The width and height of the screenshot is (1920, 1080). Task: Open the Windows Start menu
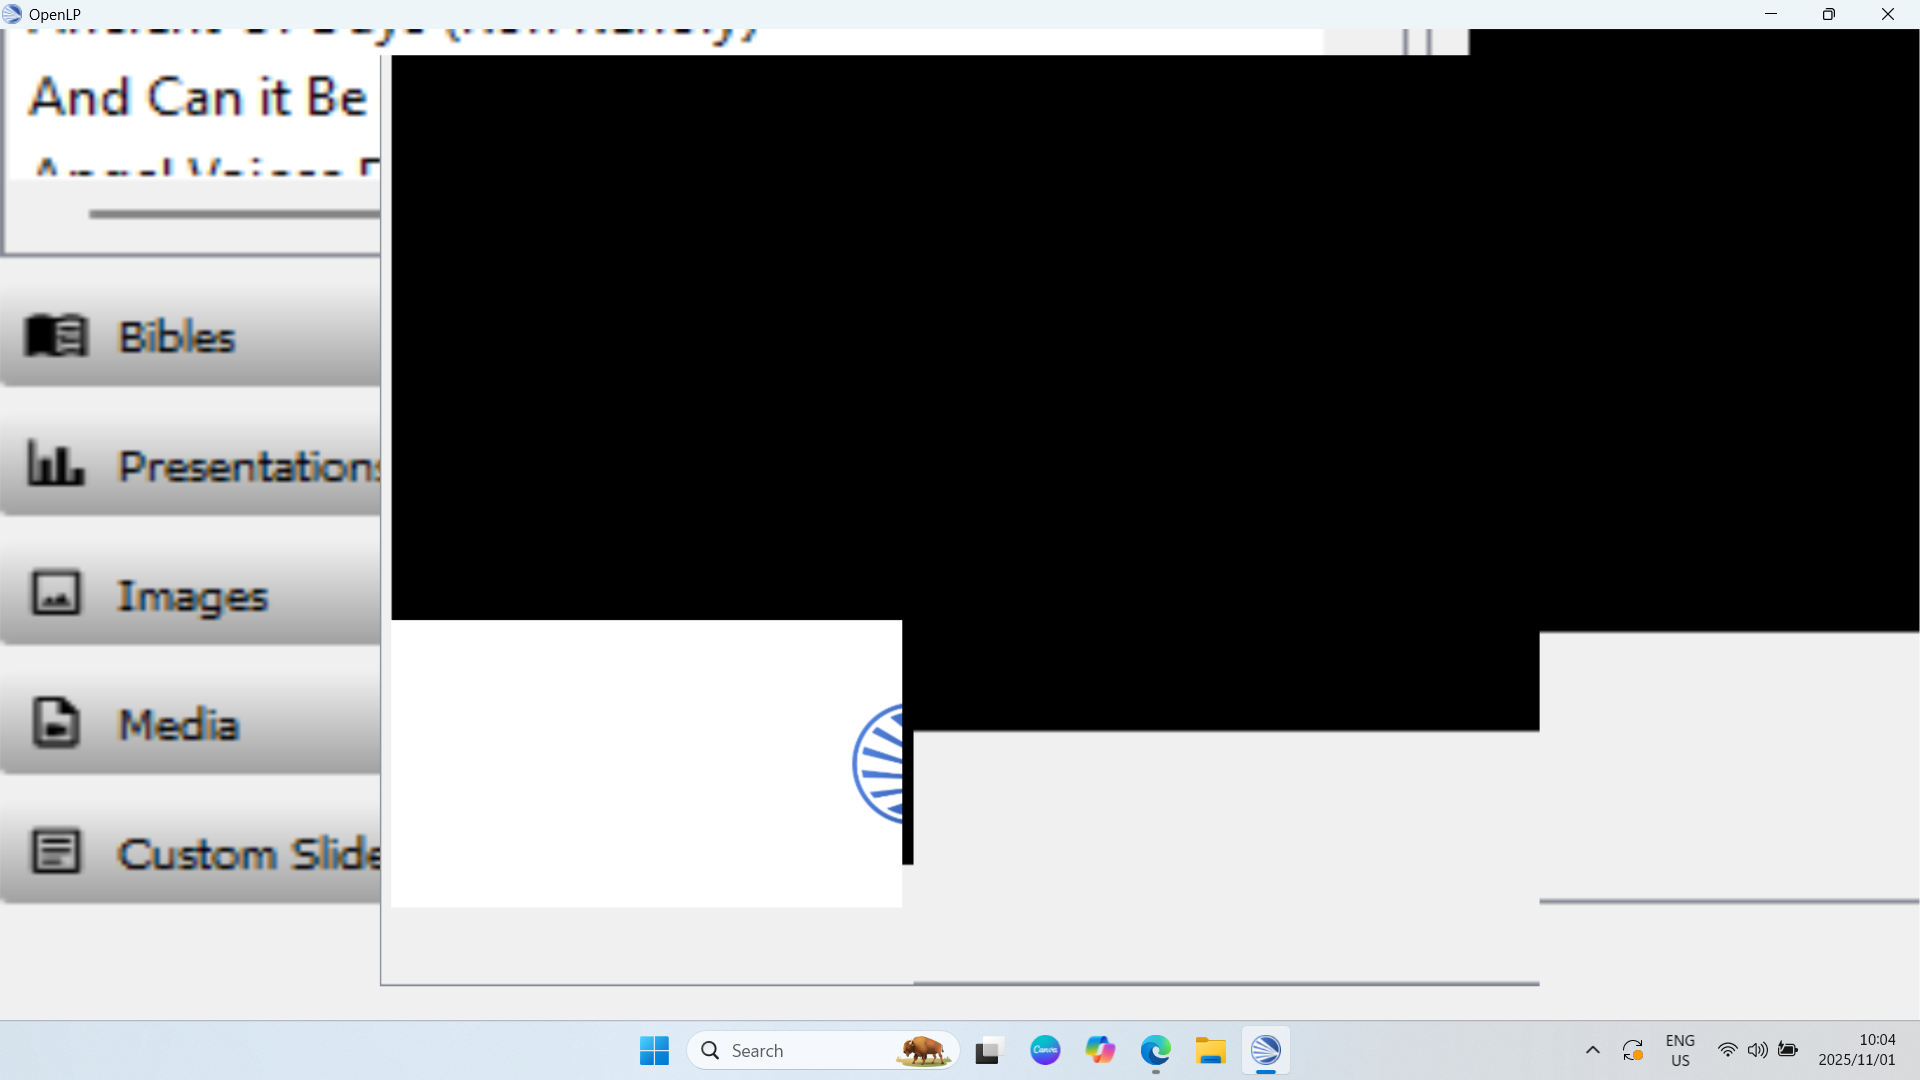654,1050
